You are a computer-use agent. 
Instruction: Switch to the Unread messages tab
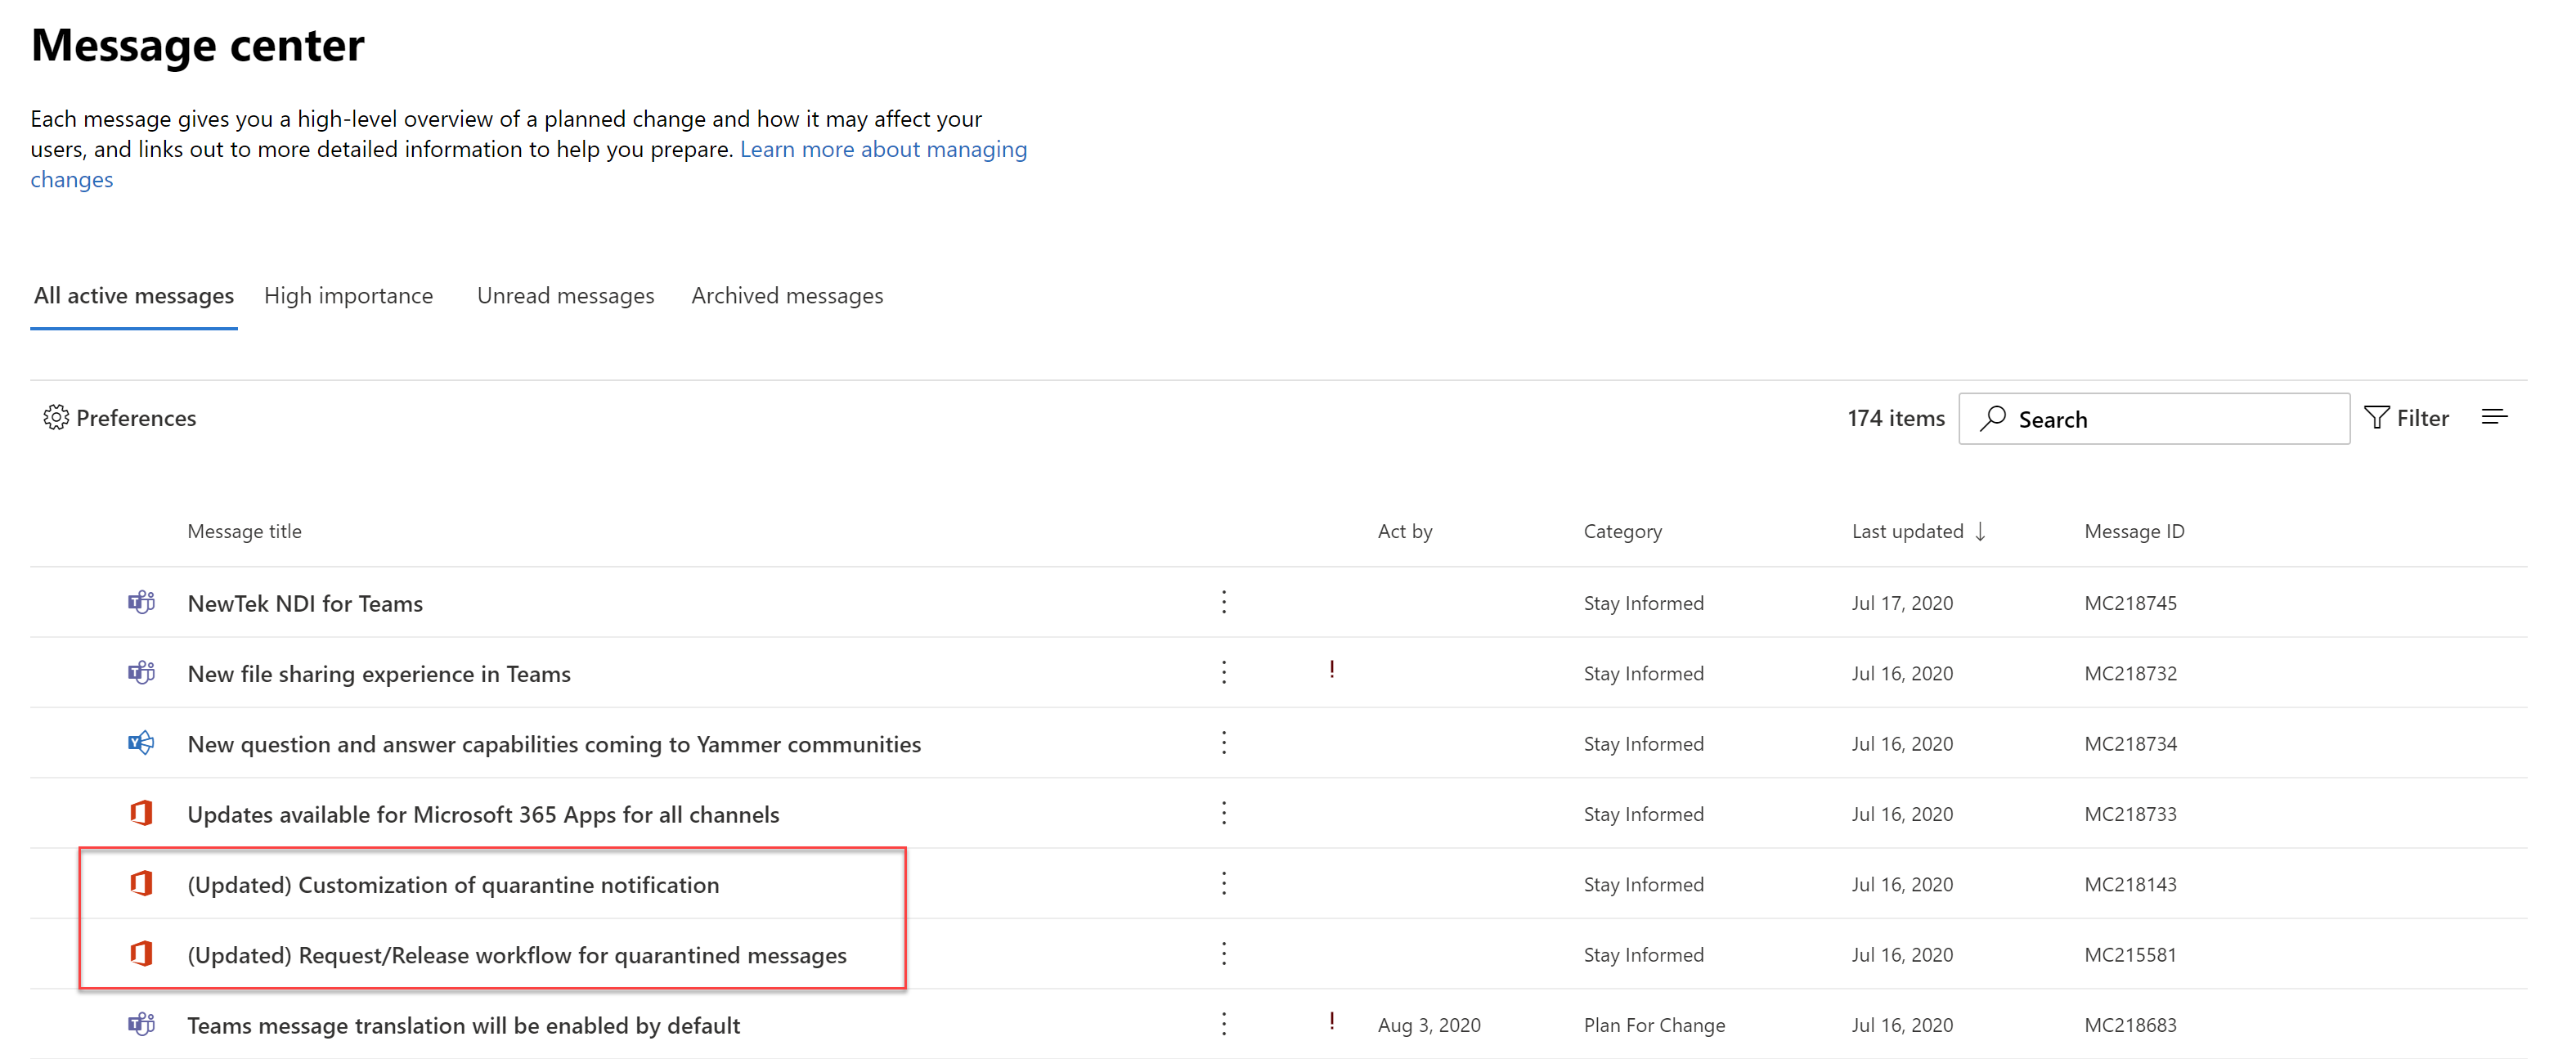[565, 296]
